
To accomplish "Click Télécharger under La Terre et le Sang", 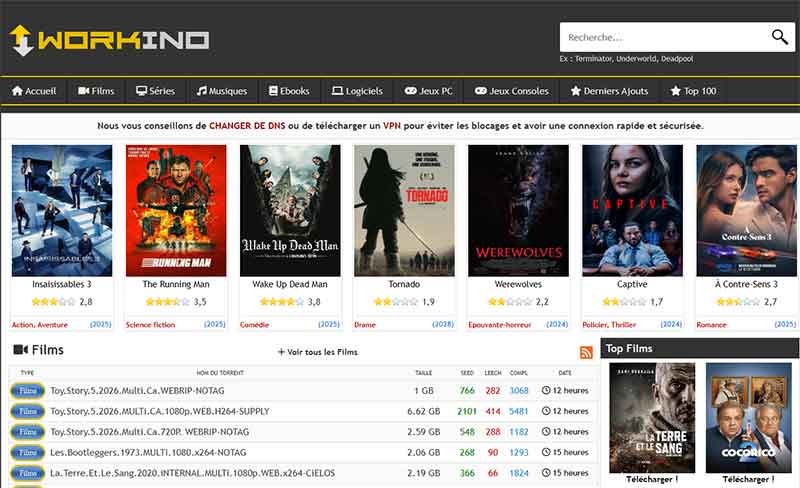I will (652, 479).
